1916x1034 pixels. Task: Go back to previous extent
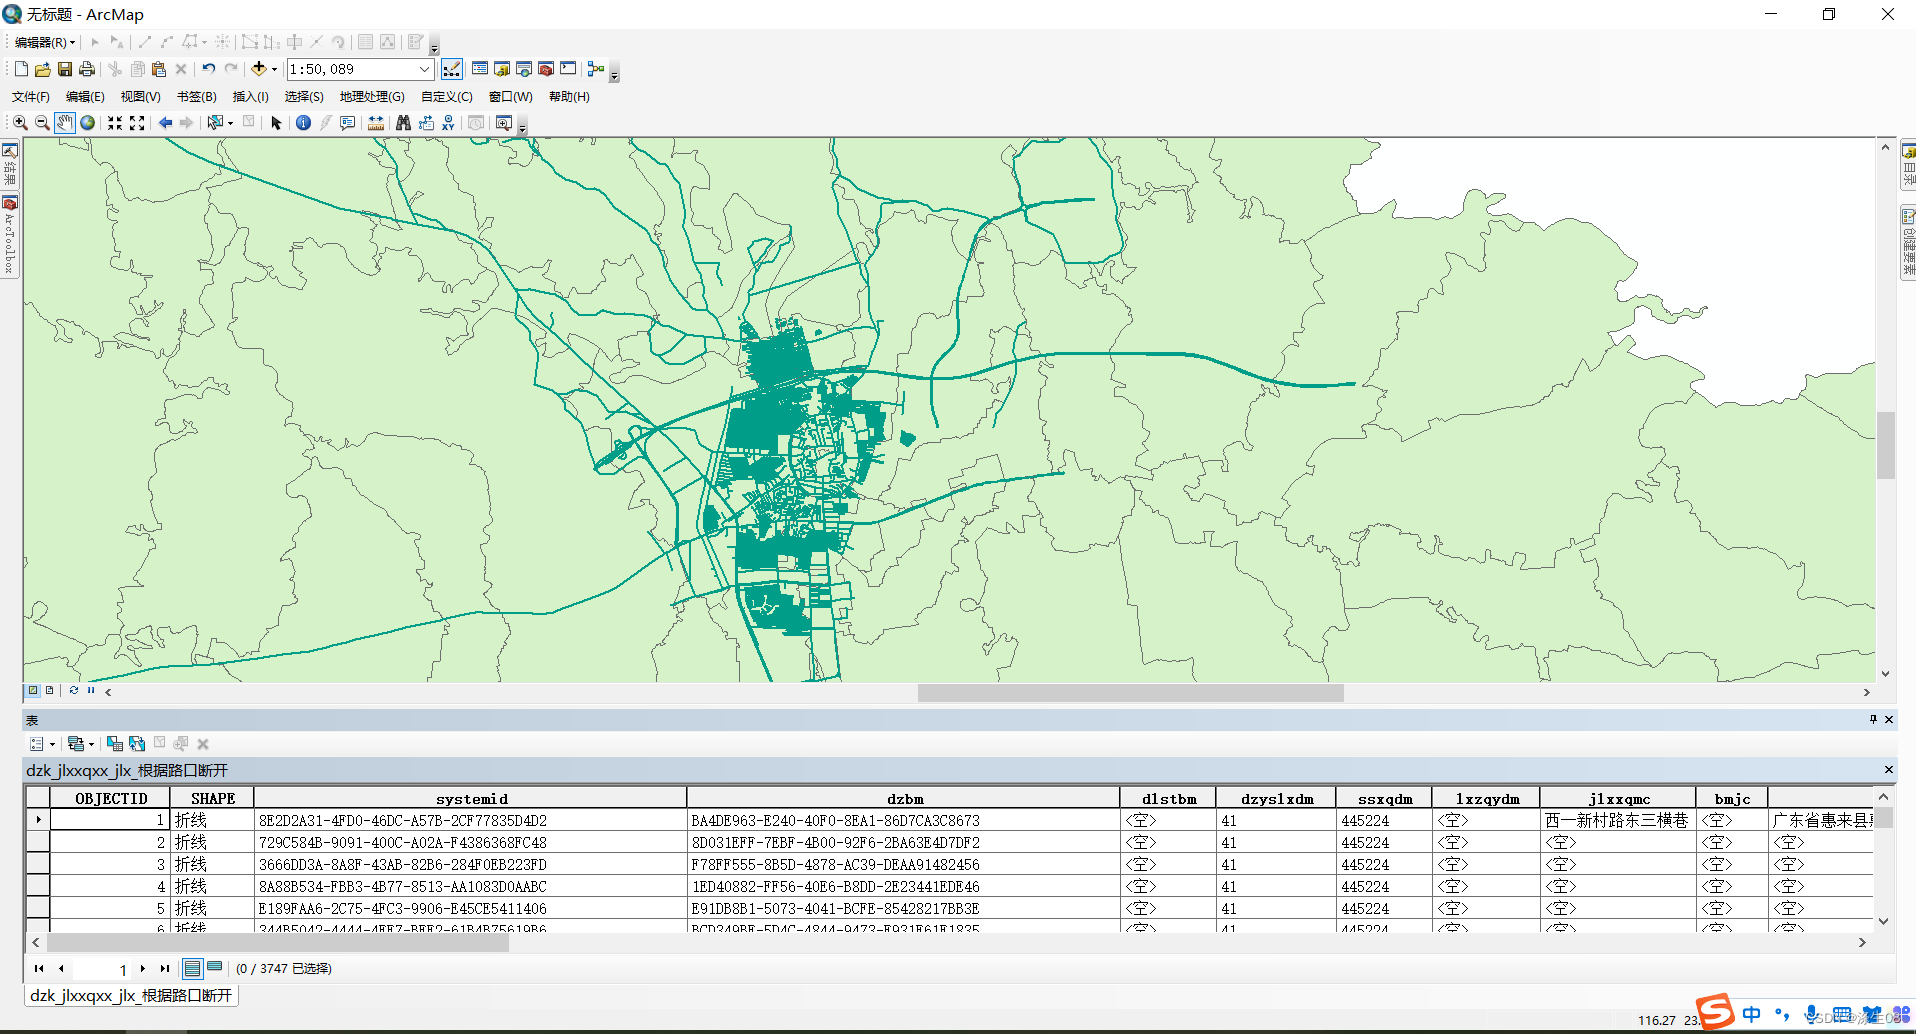point(165,122)
